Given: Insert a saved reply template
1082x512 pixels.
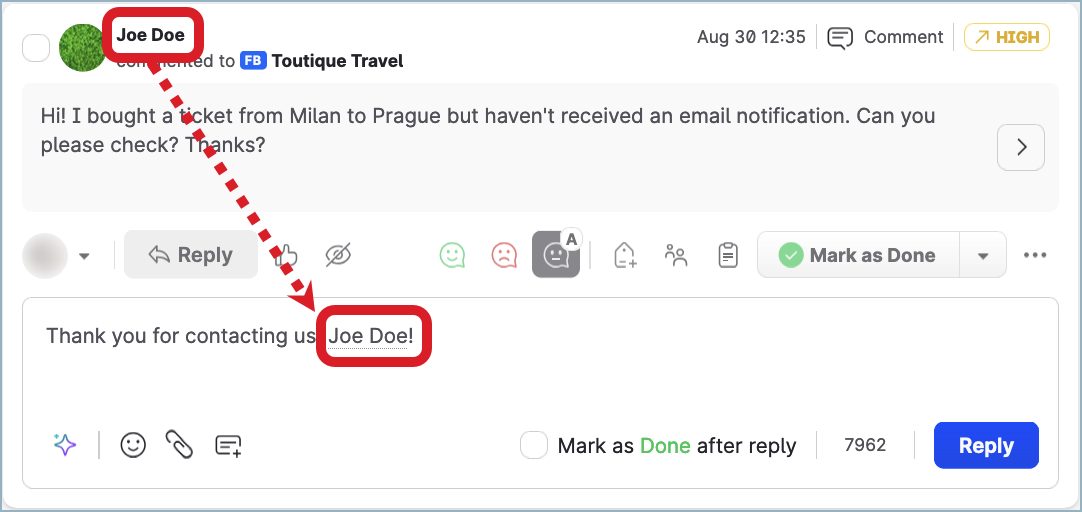Looking at the screenshot, I should [228, 445].
